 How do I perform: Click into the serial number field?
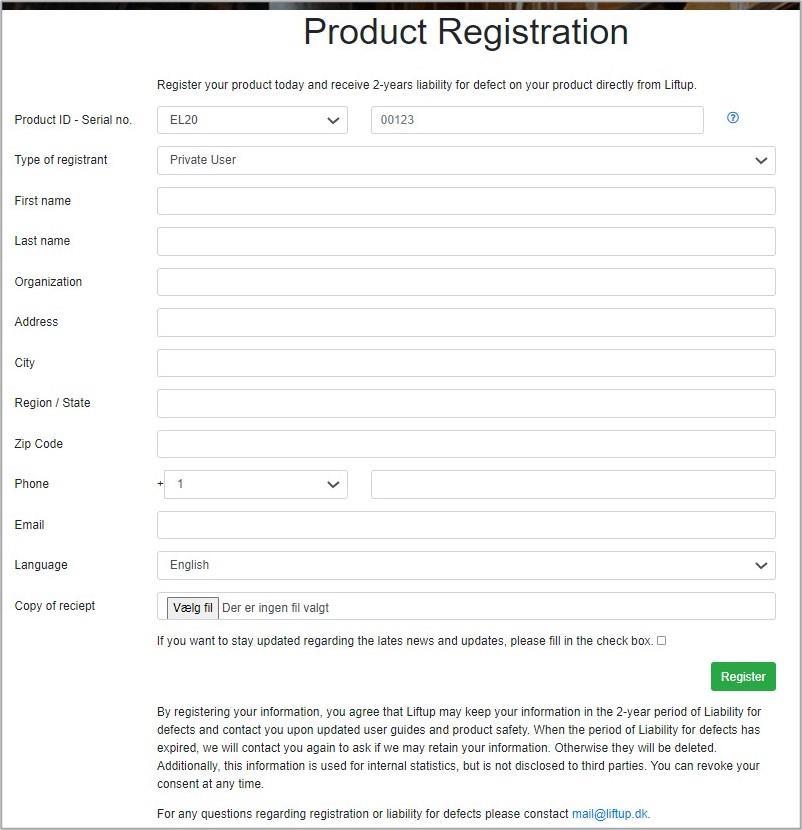(537, 120)
